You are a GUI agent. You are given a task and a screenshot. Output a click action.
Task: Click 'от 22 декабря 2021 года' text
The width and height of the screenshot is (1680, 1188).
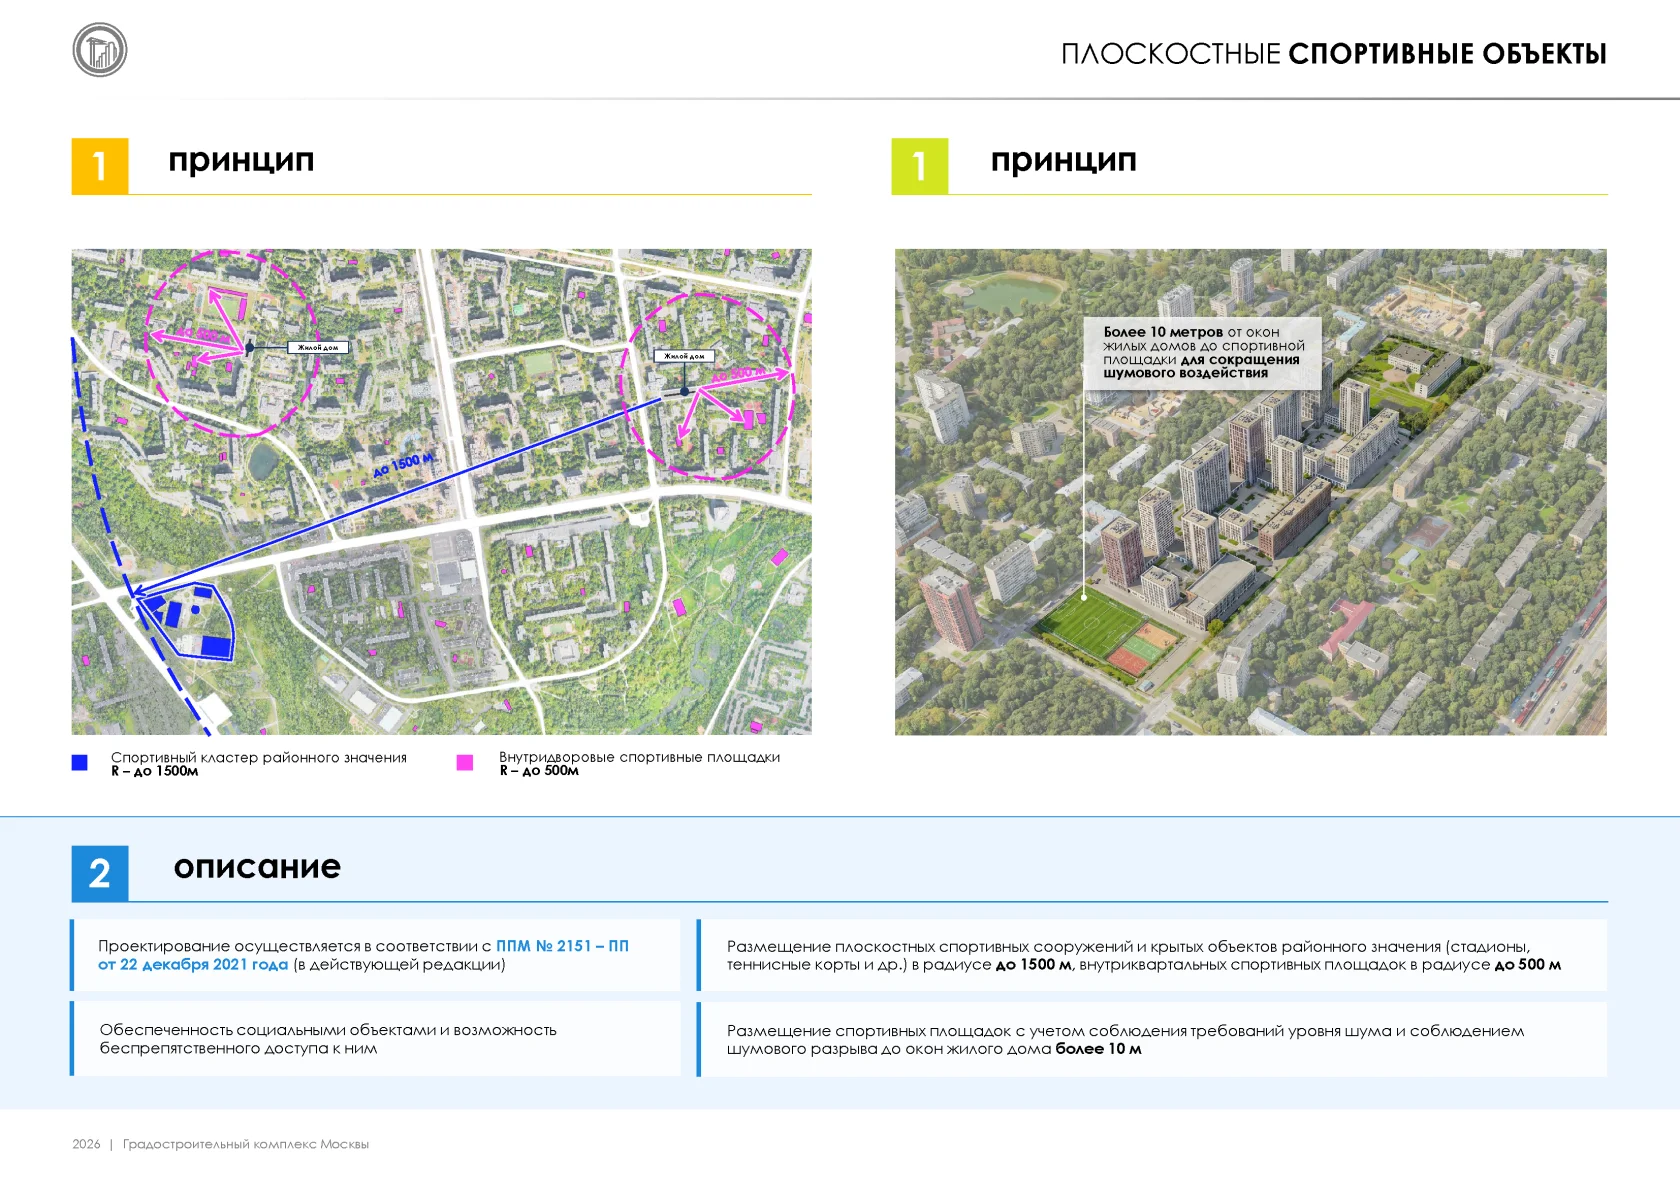(193, 965)
